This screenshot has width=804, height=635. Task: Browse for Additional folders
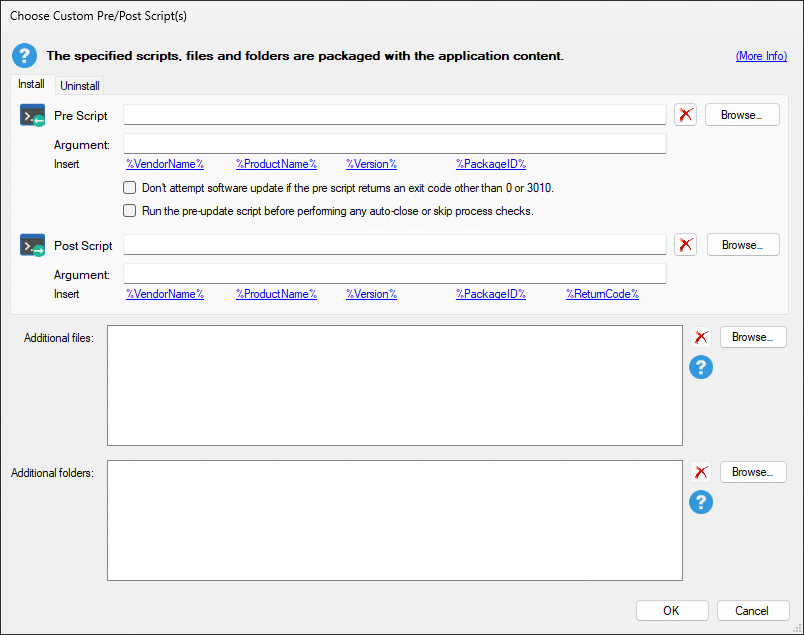[753, 472]
